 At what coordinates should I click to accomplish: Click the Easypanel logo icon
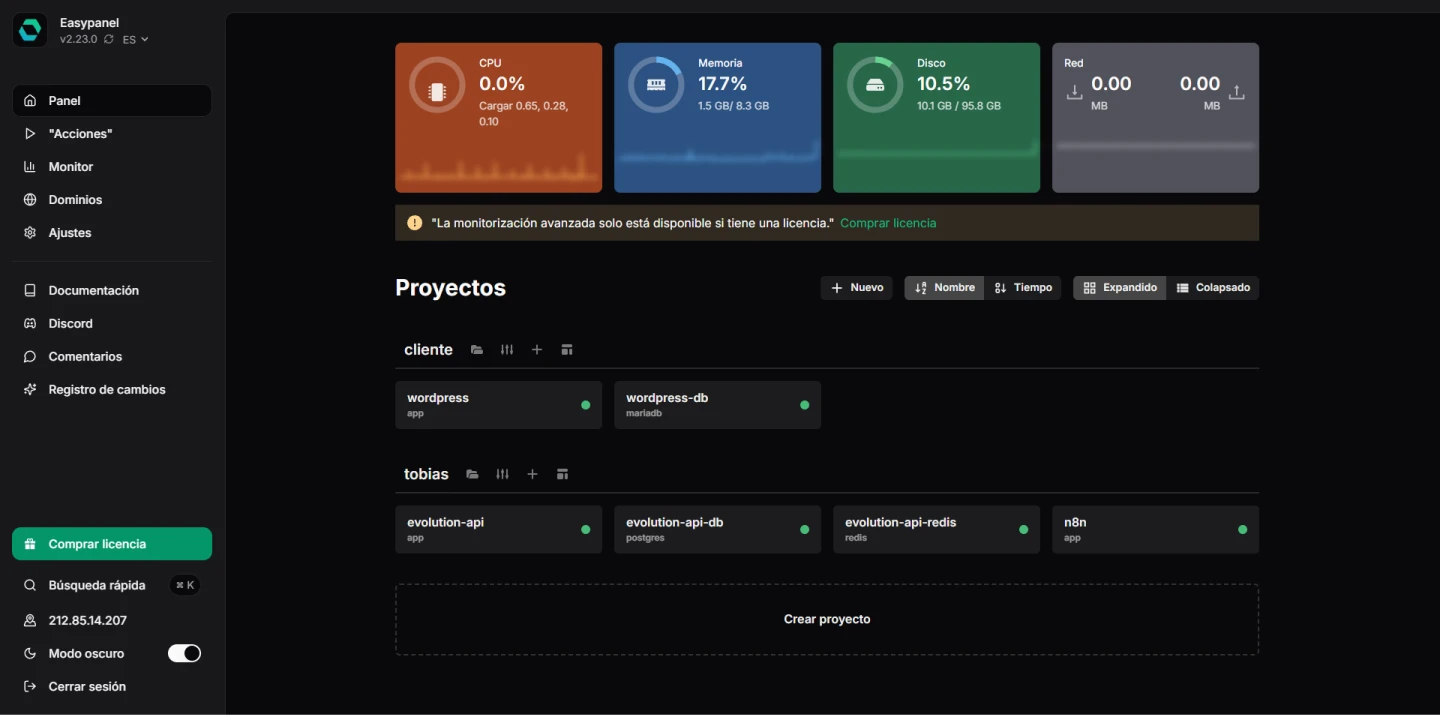tap(30, 30)
